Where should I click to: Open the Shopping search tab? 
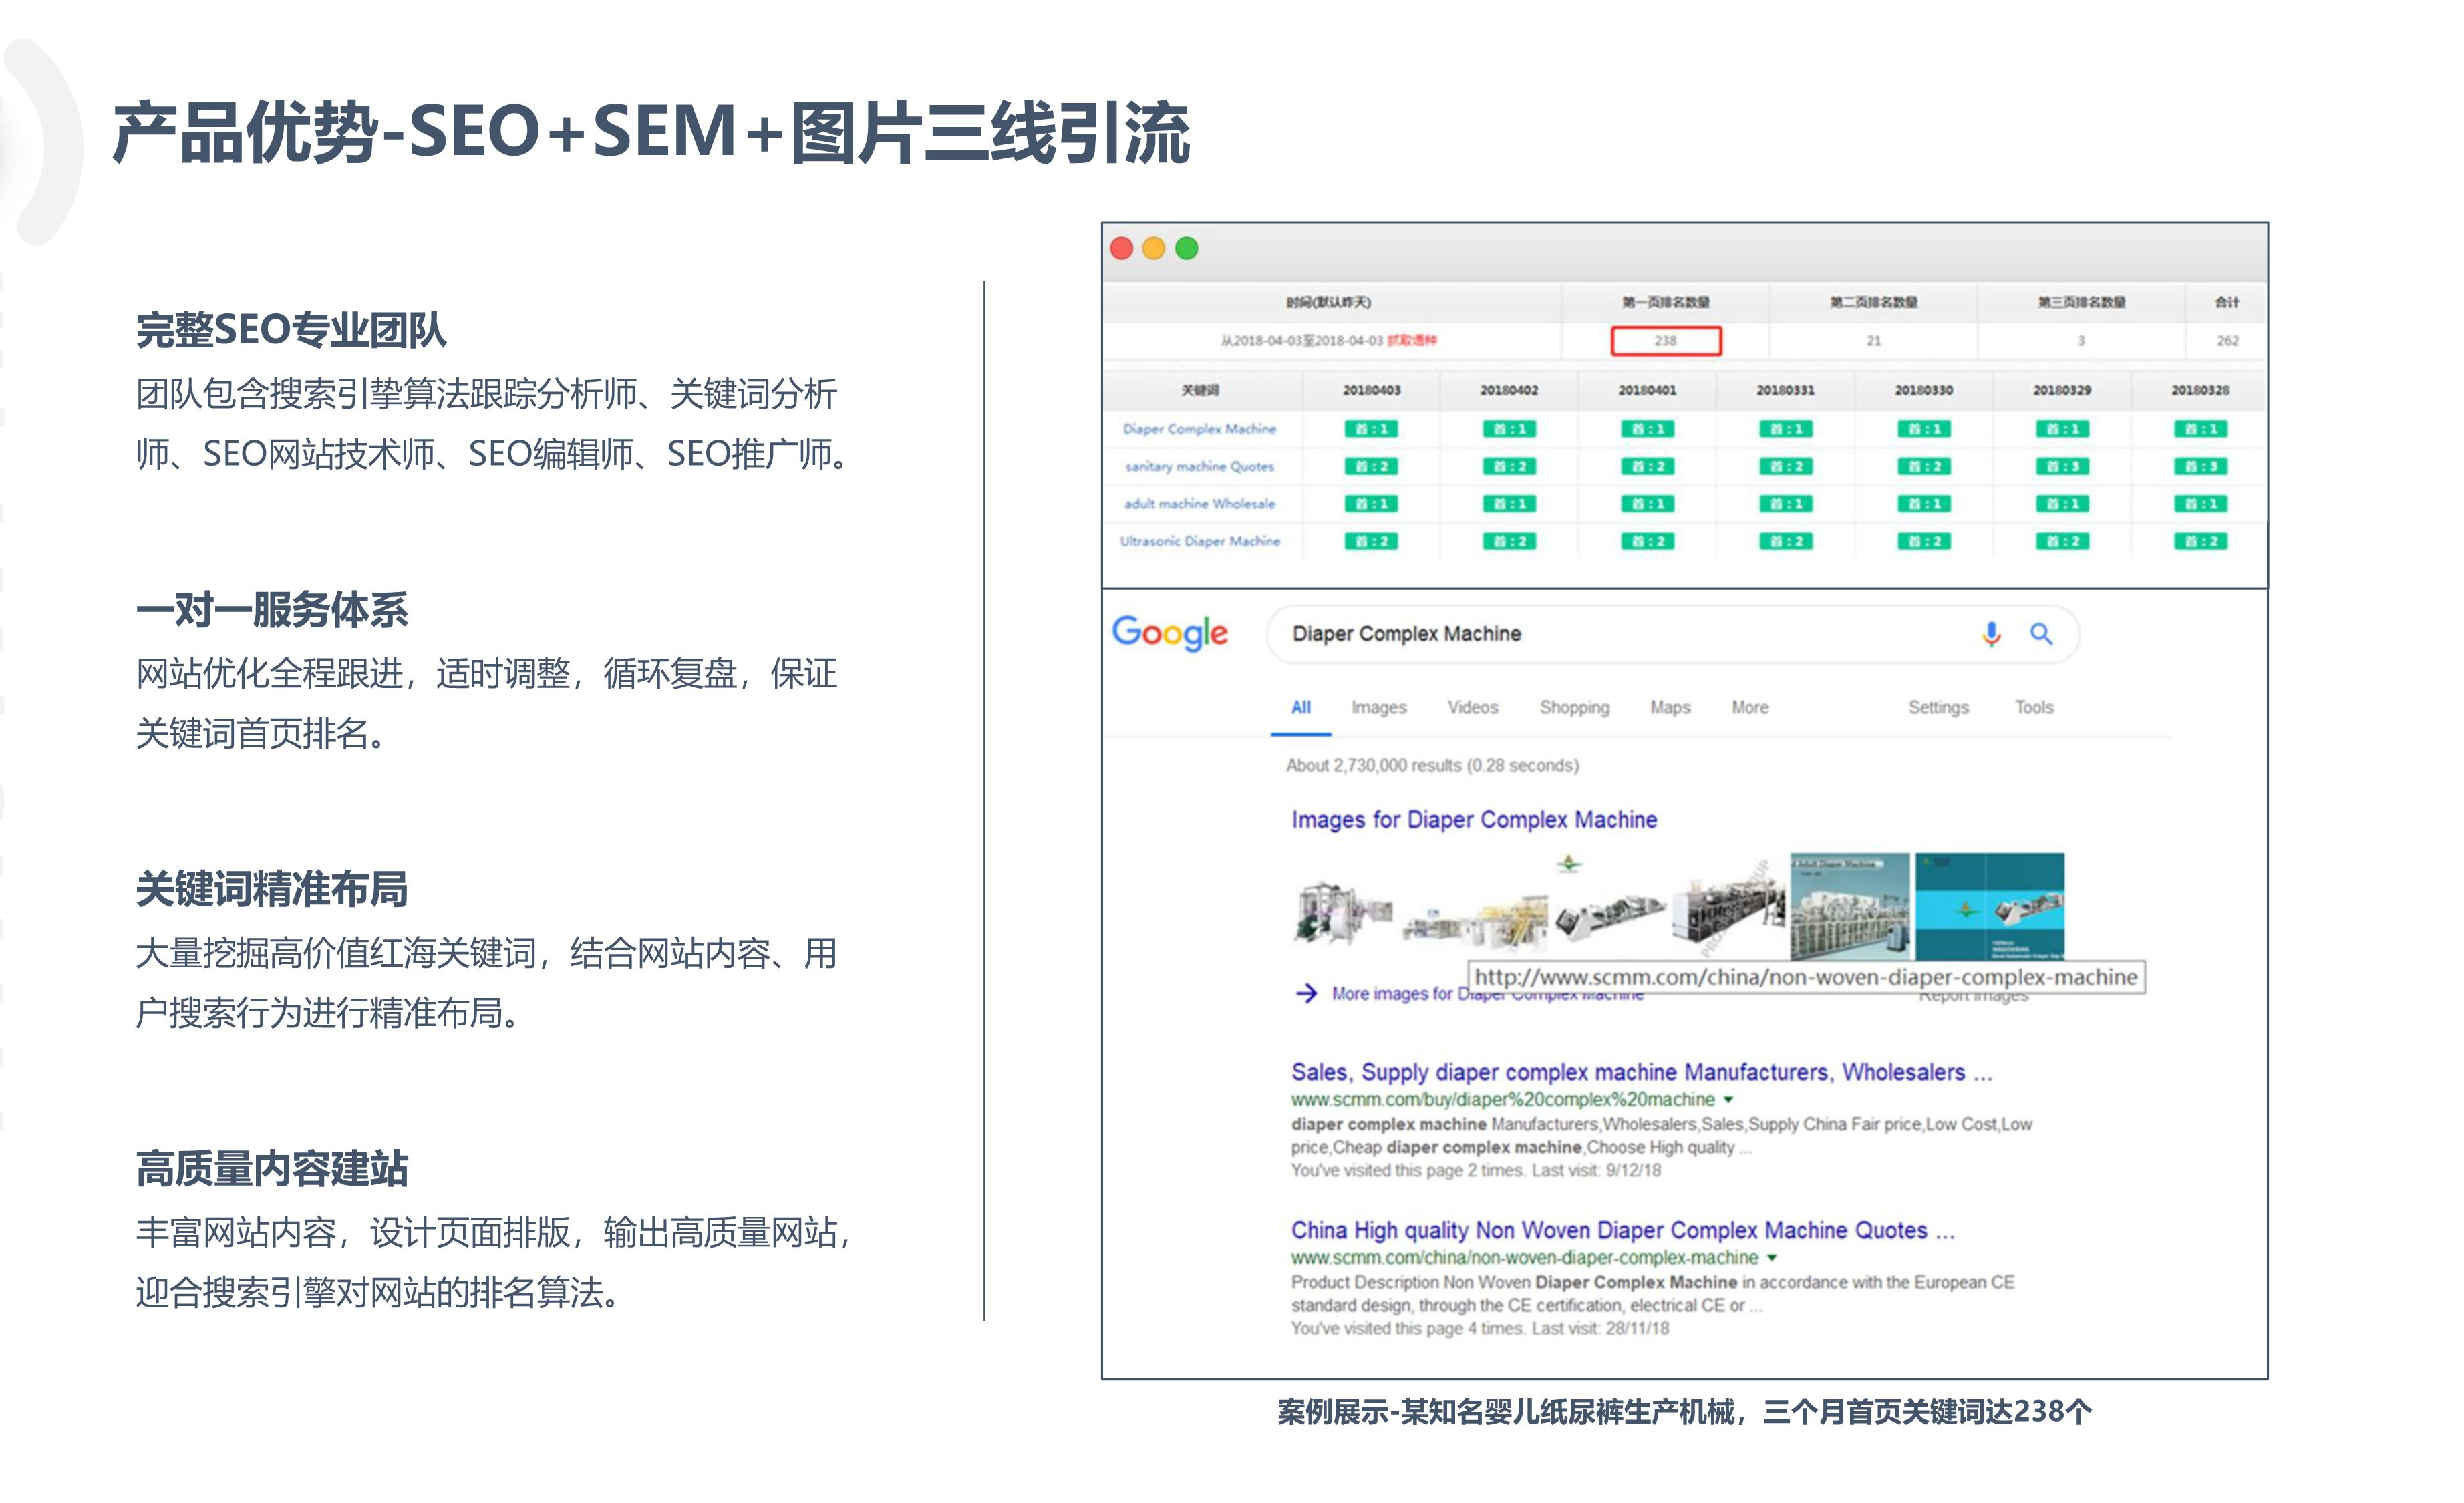1574,708
